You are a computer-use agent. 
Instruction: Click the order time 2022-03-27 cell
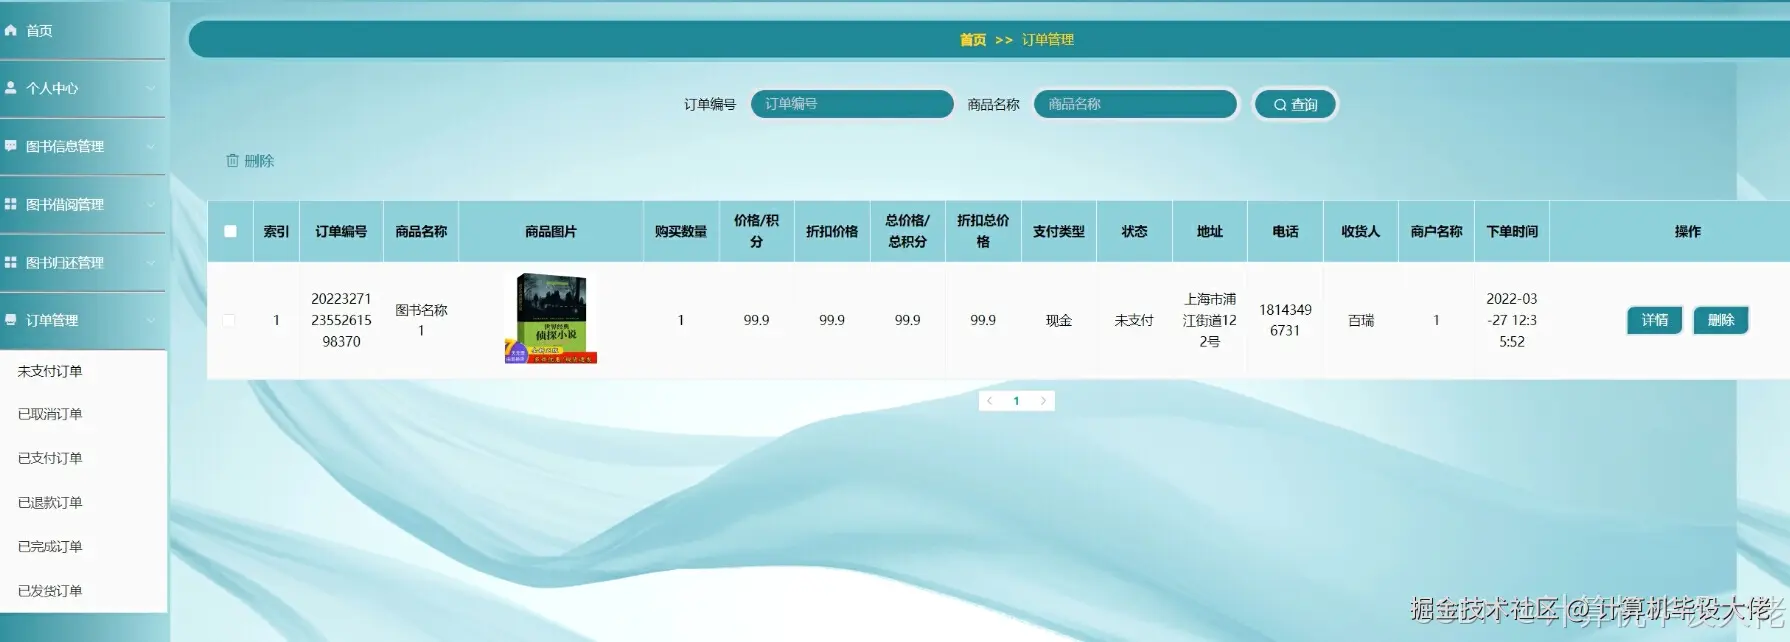(x=1512, y=320)
